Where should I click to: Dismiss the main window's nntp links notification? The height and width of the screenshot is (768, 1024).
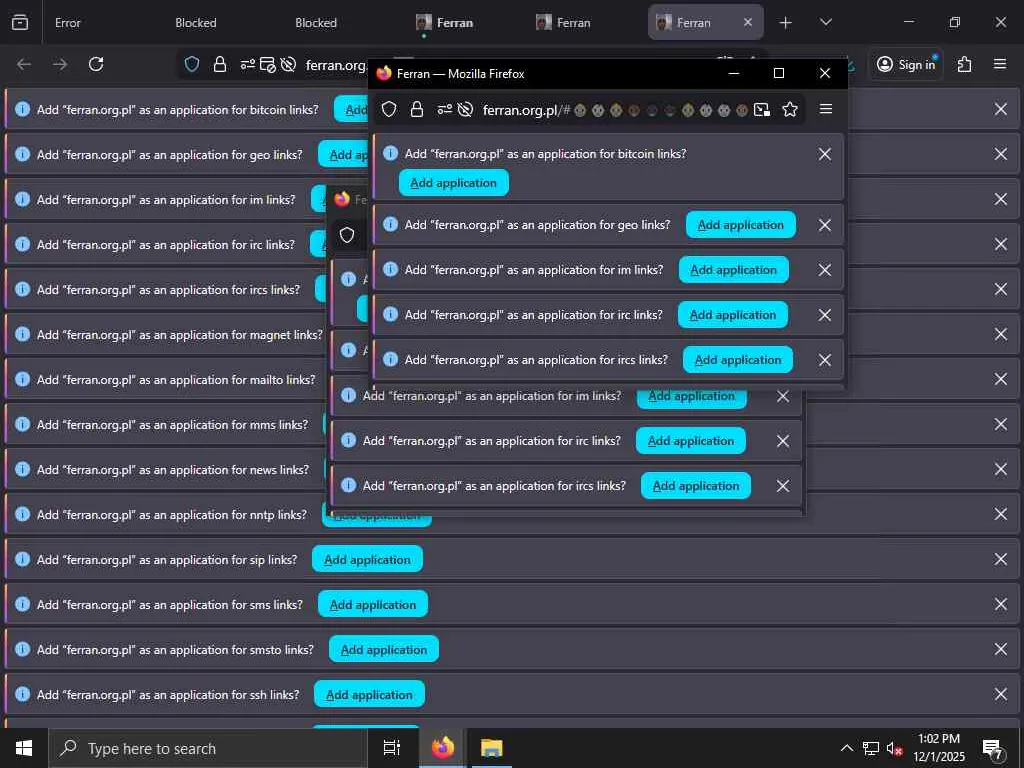coord(1000,515)
